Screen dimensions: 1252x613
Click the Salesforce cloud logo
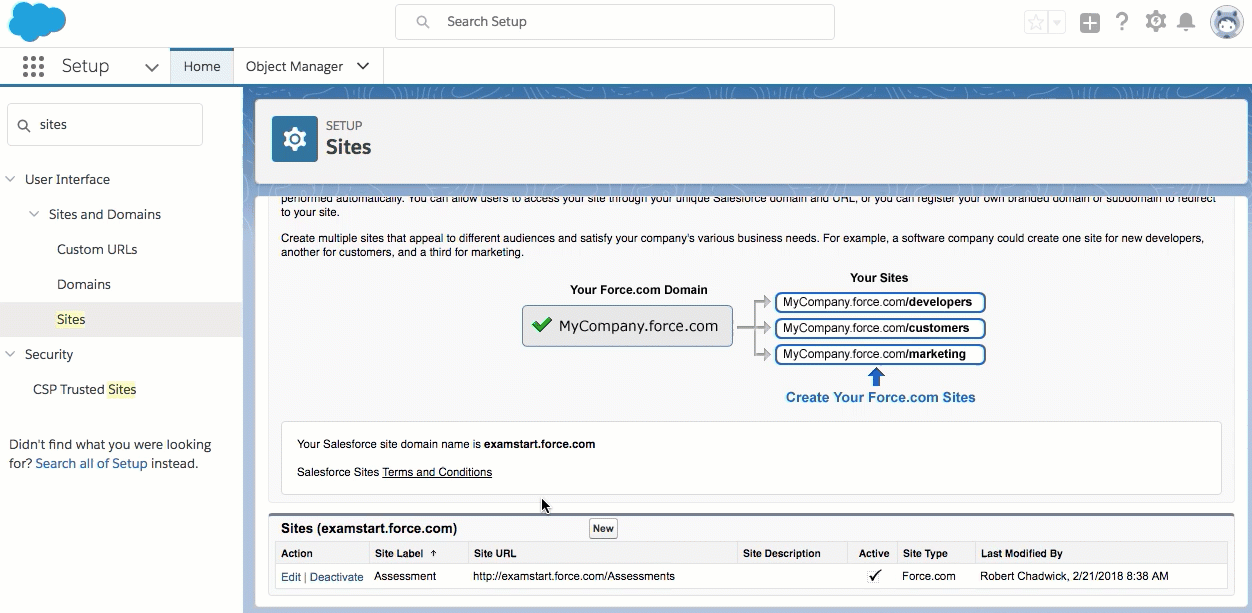(x=37, y=22)
